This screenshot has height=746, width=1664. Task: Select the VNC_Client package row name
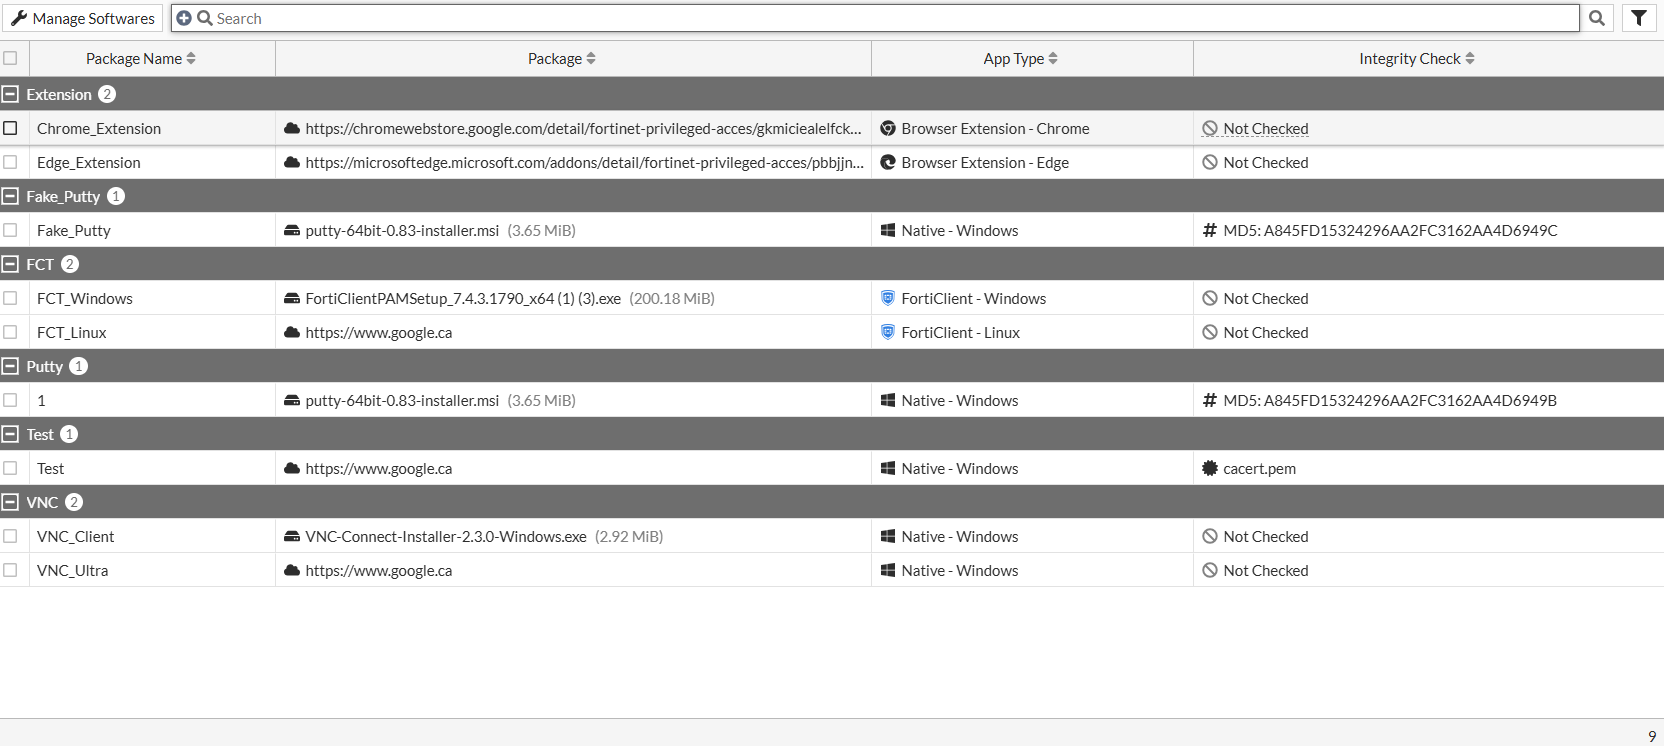click(x=76, y=536)
